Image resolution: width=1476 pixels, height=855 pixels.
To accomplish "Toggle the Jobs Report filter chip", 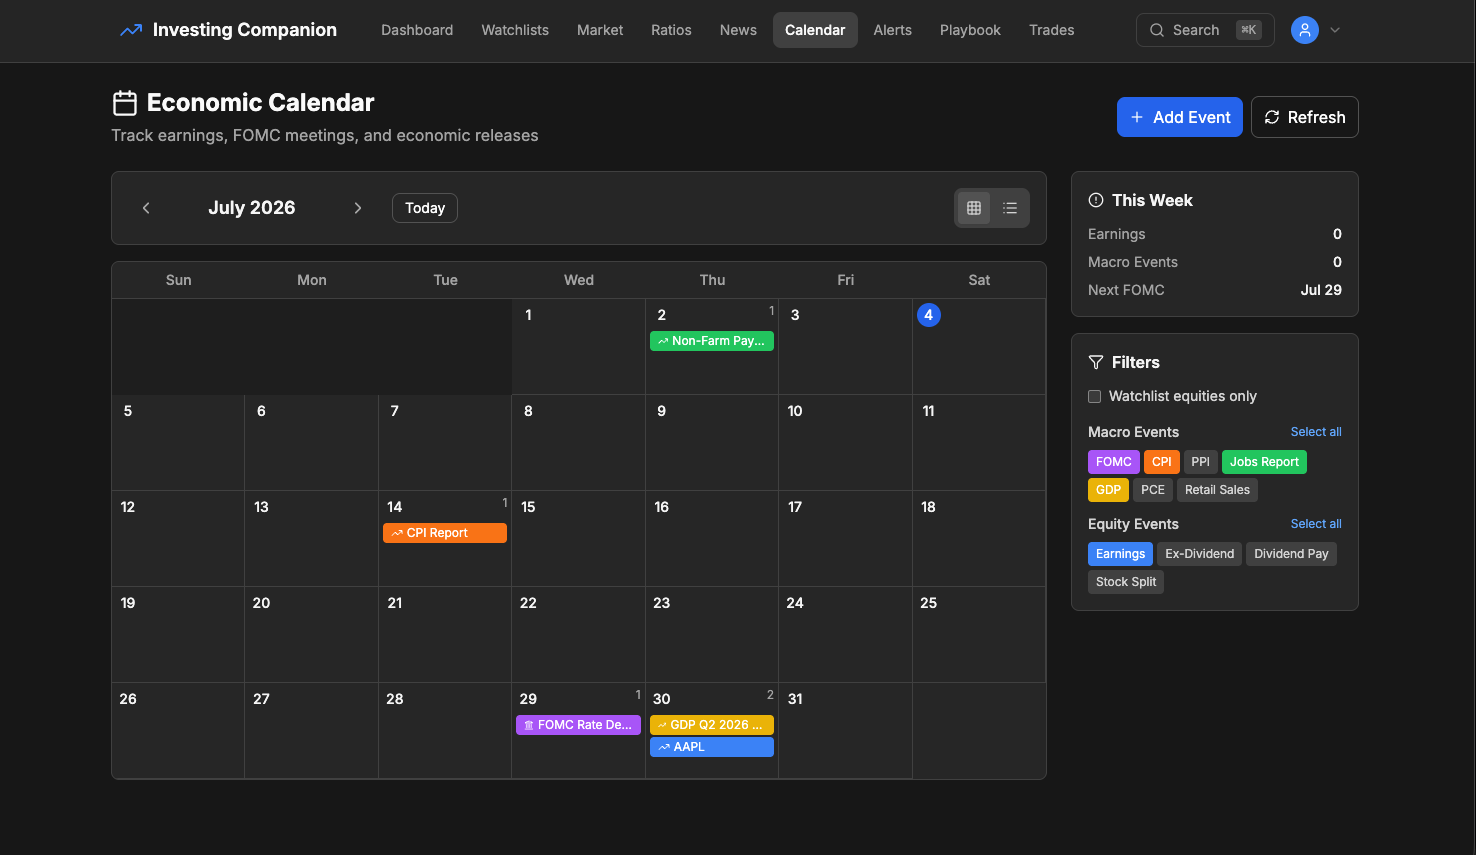I will coord(1264,462).
